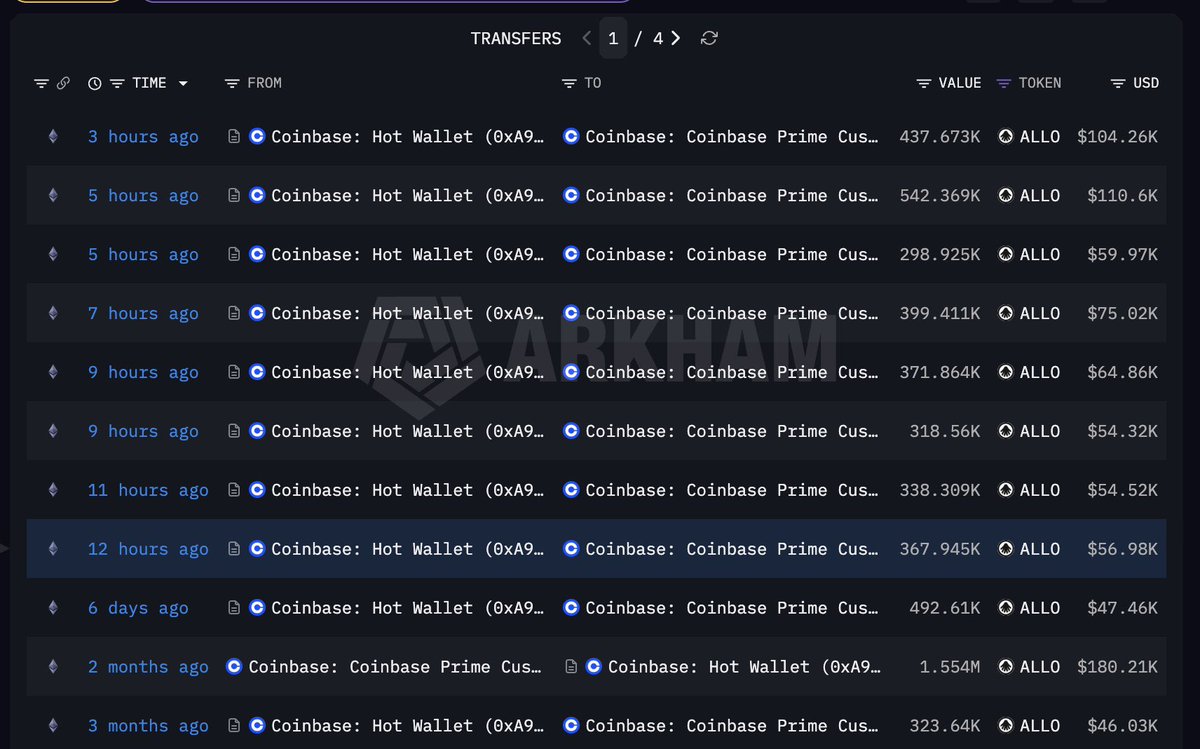The image size is (1200, 749).
Task: Click value 437.673K
Action: coord(940,136)
